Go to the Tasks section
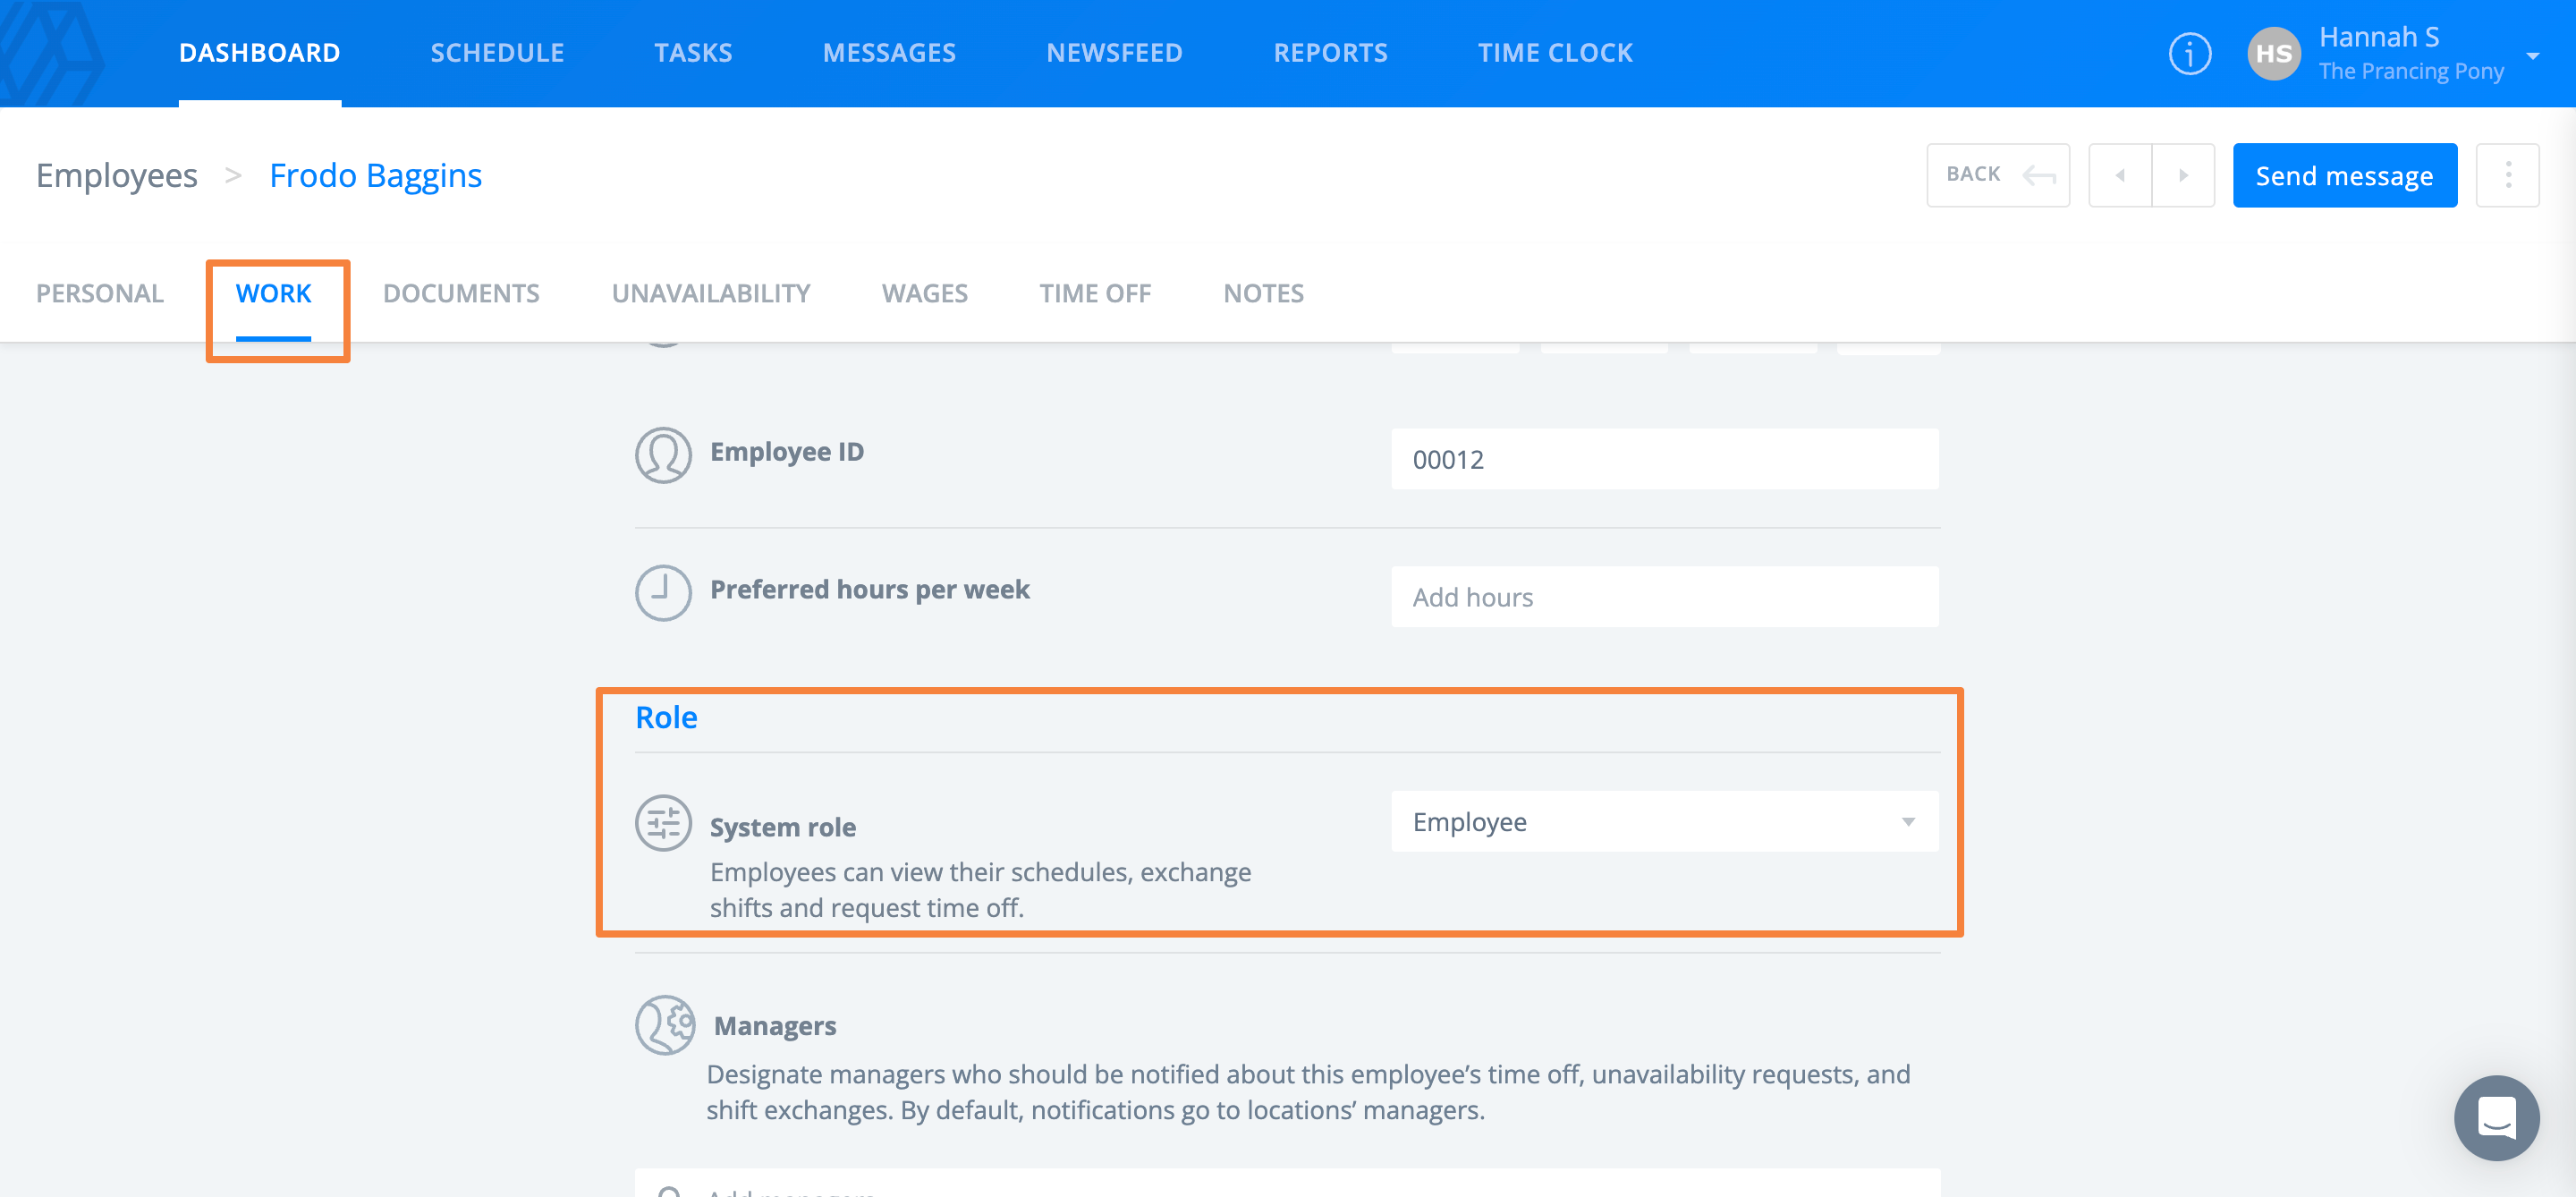Image resolution: width=2576 pixels, height=1197 pixels. click(693, 53)
